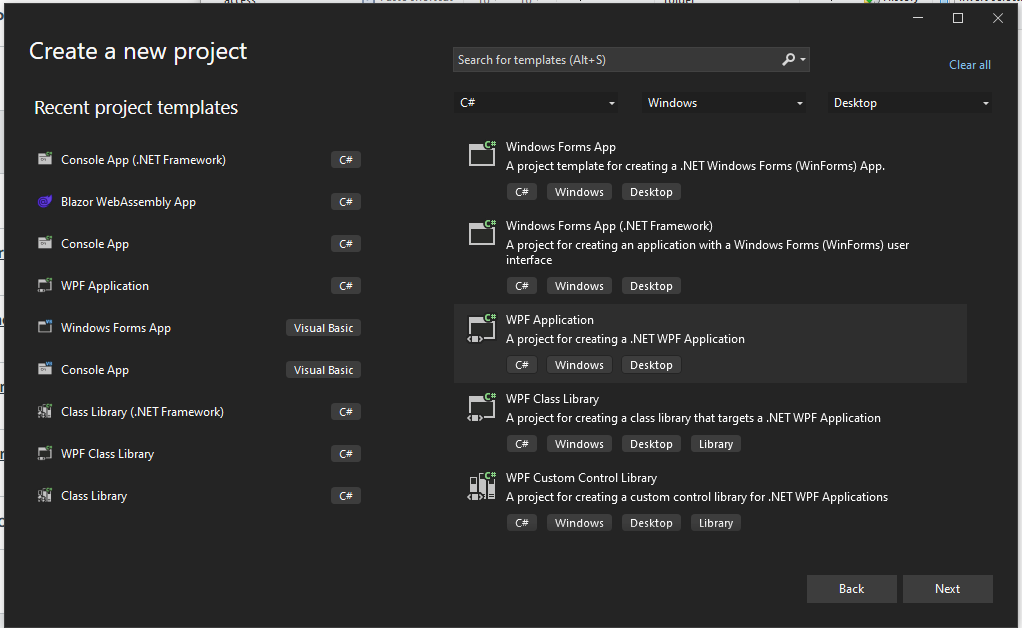This screenshot has width=1022, height=628.
Task: Click the WPF Application icon in recent templates
Action: pos(44,285)
